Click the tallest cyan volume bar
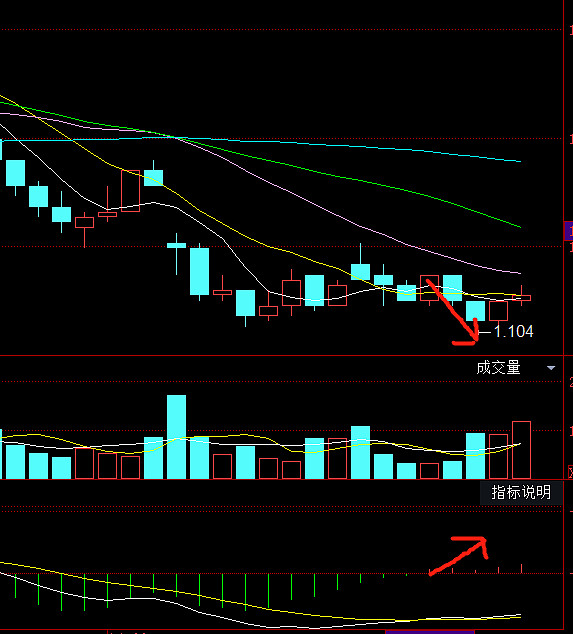The height and width of the screenshot is (634, 573). (x=177, y=437)
